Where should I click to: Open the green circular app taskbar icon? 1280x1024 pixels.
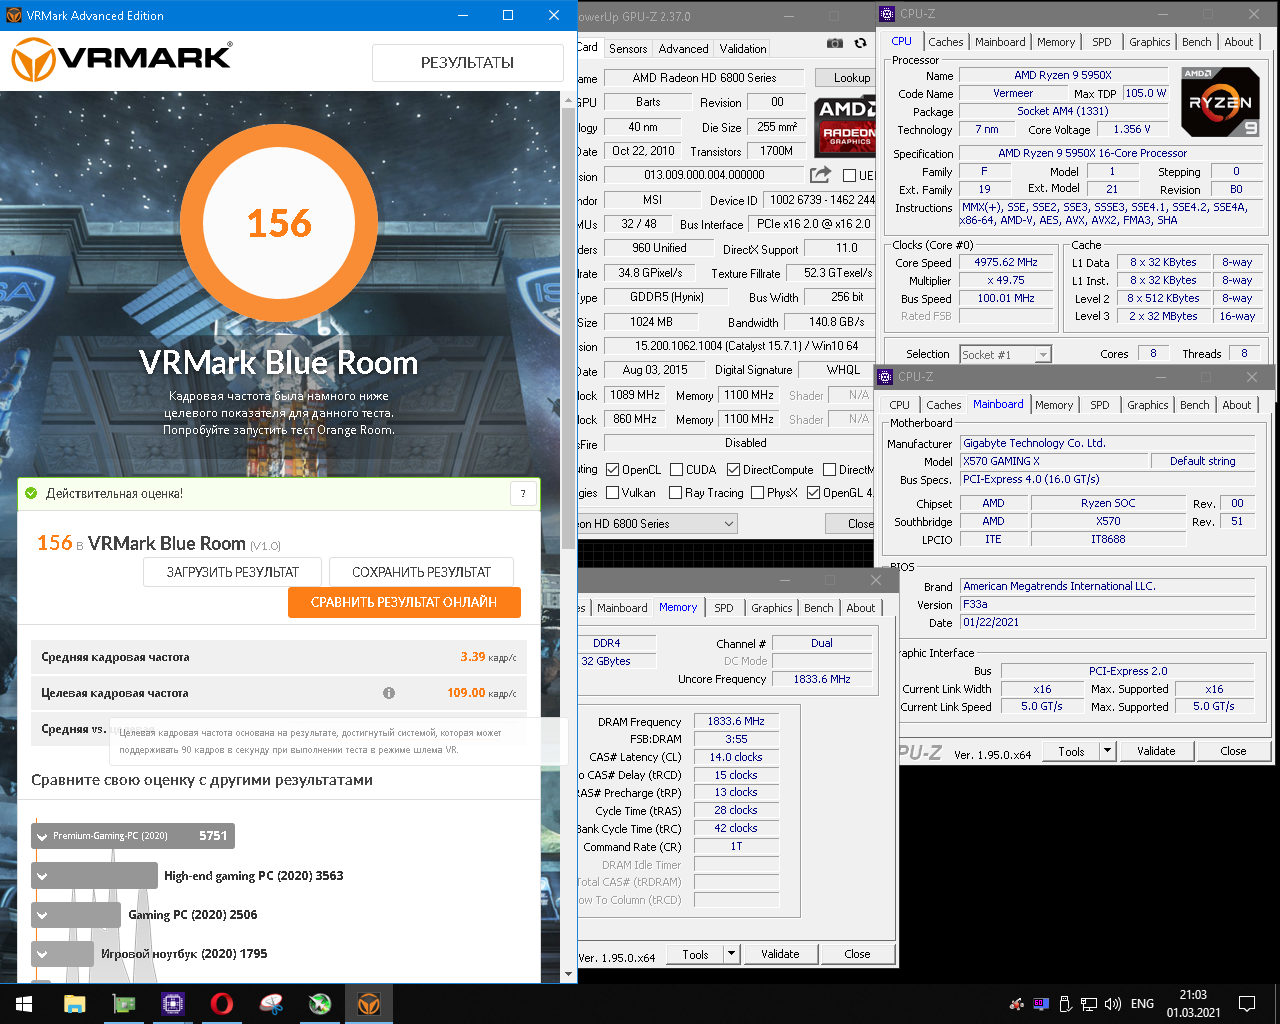319,1004
